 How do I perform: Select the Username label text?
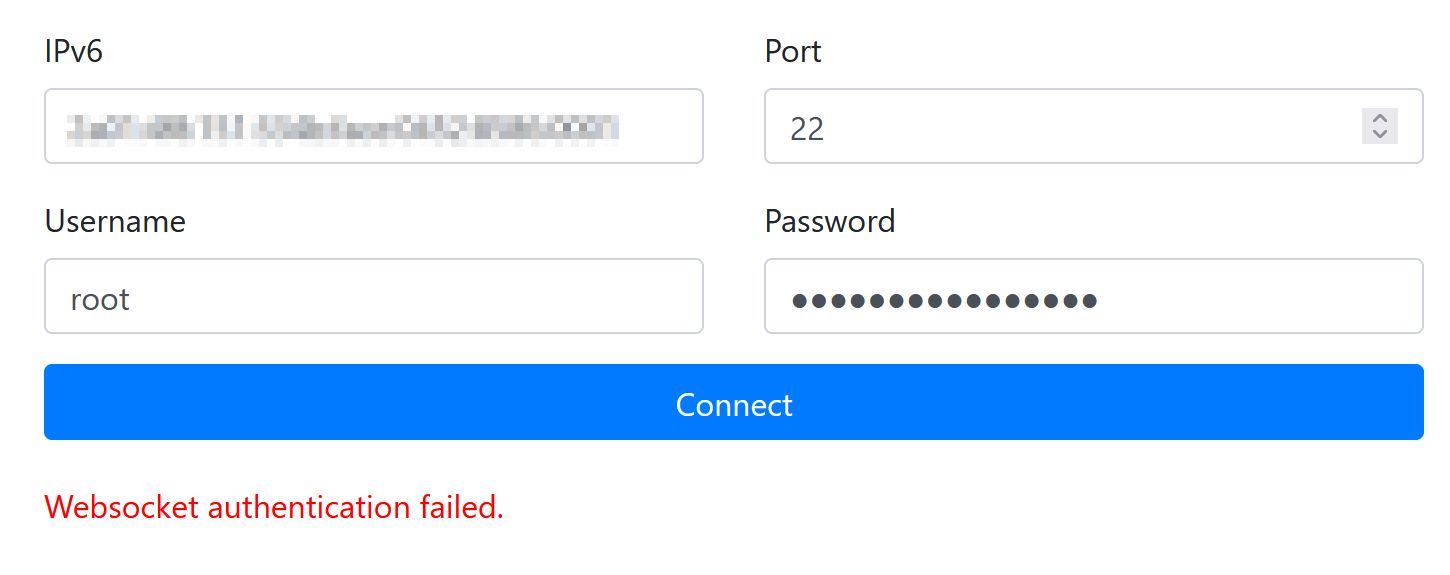115,221
